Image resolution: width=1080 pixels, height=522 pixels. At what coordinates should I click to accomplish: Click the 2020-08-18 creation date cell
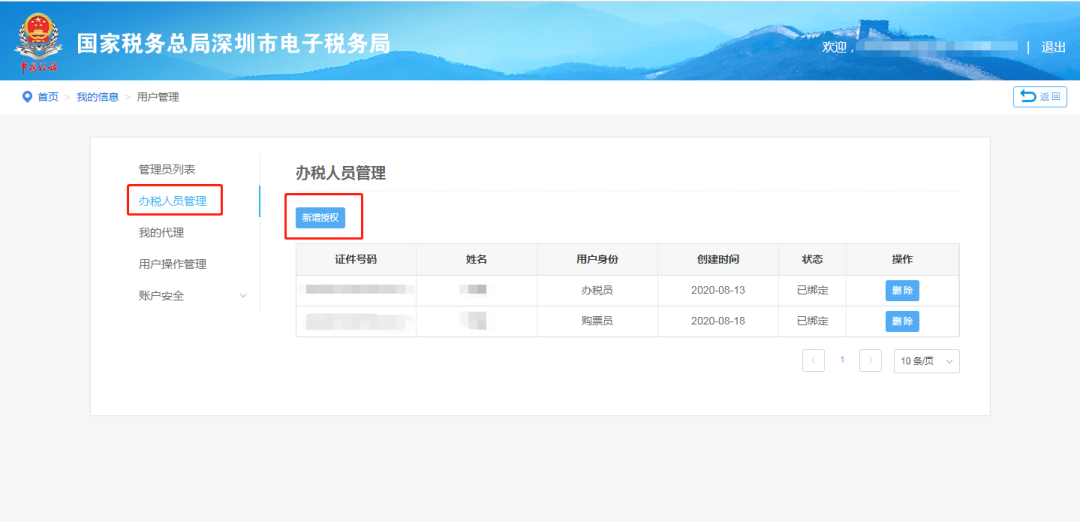(718, 321)
